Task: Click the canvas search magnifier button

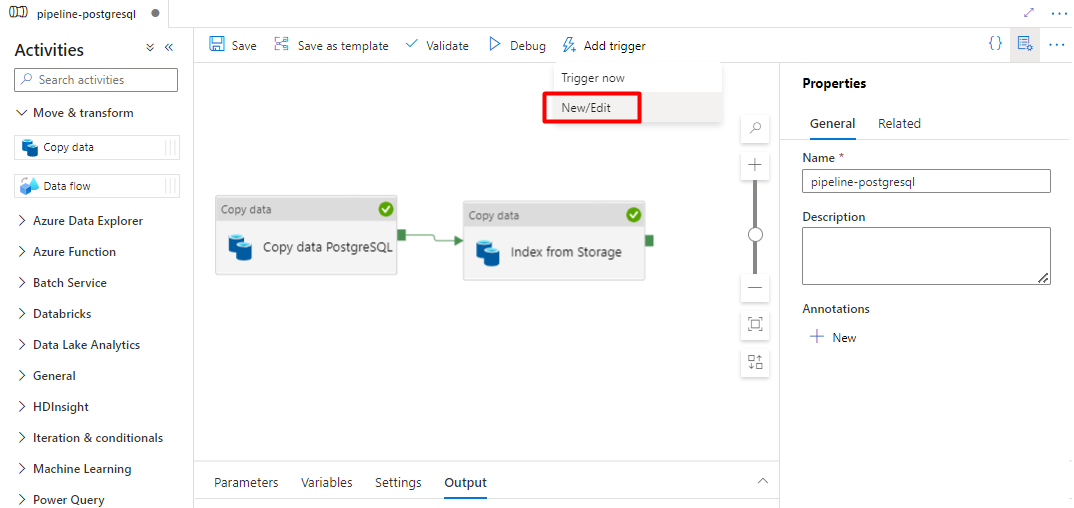Action: pos(755,128)
